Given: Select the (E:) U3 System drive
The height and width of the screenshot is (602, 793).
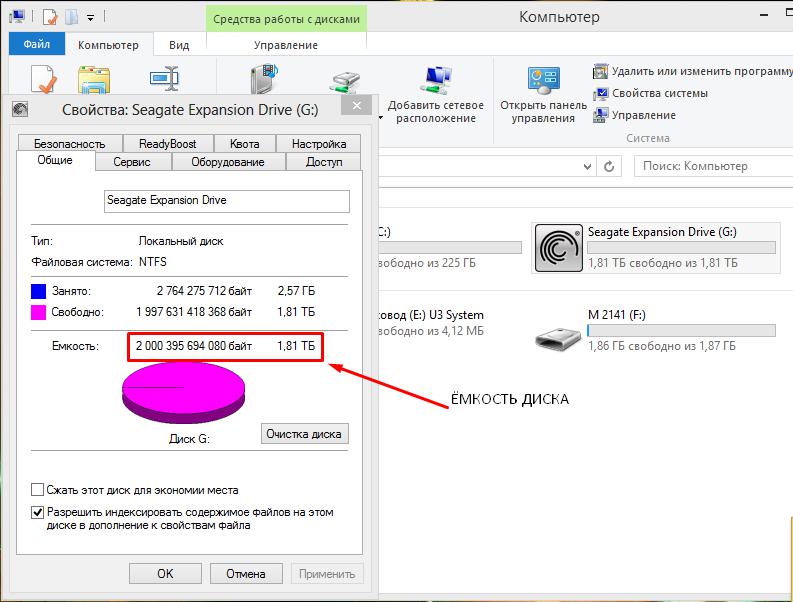Looking at the screenshot, I should pyautogui.click(x=431, y=323).
